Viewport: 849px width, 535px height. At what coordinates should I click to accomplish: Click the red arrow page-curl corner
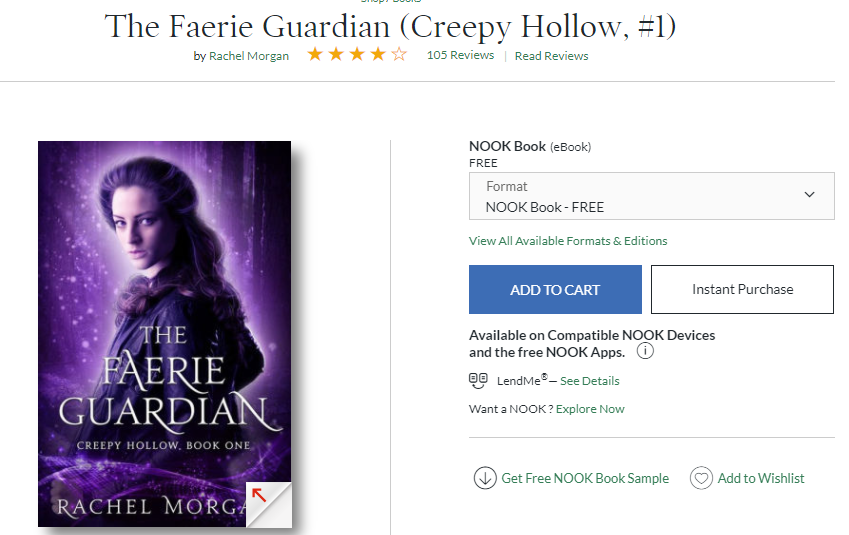[269, 504]
